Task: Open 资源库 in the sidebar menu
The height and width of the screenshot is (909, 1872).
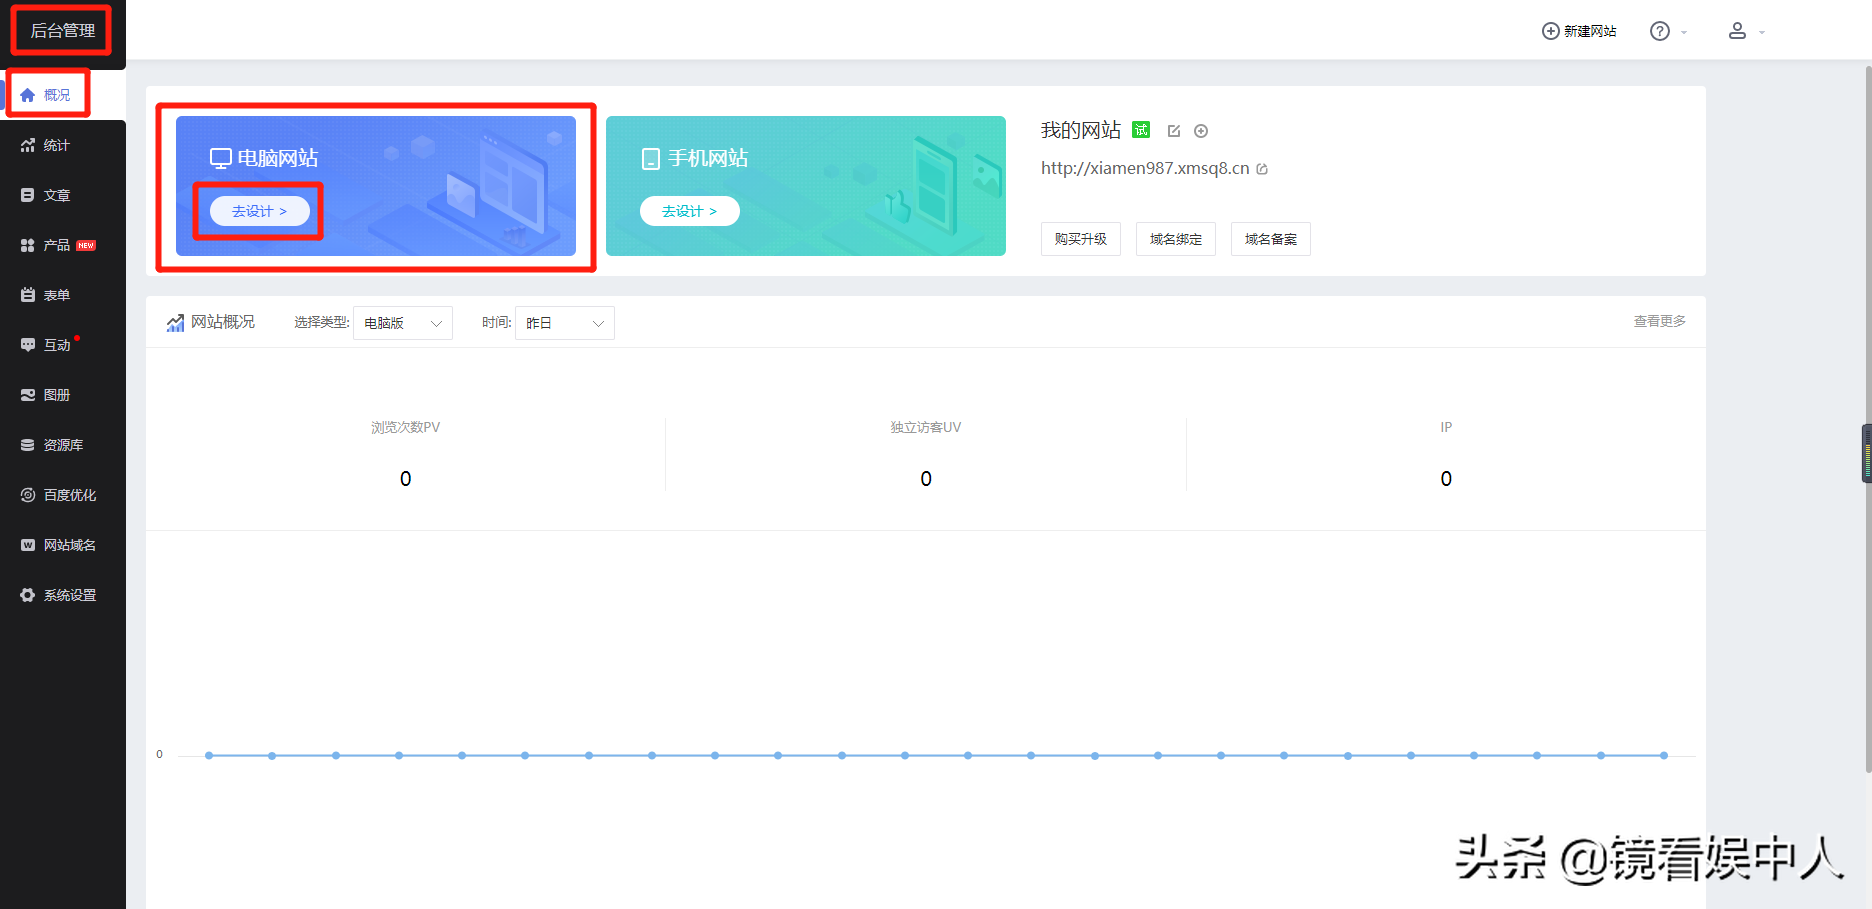Action: point(63,445)
